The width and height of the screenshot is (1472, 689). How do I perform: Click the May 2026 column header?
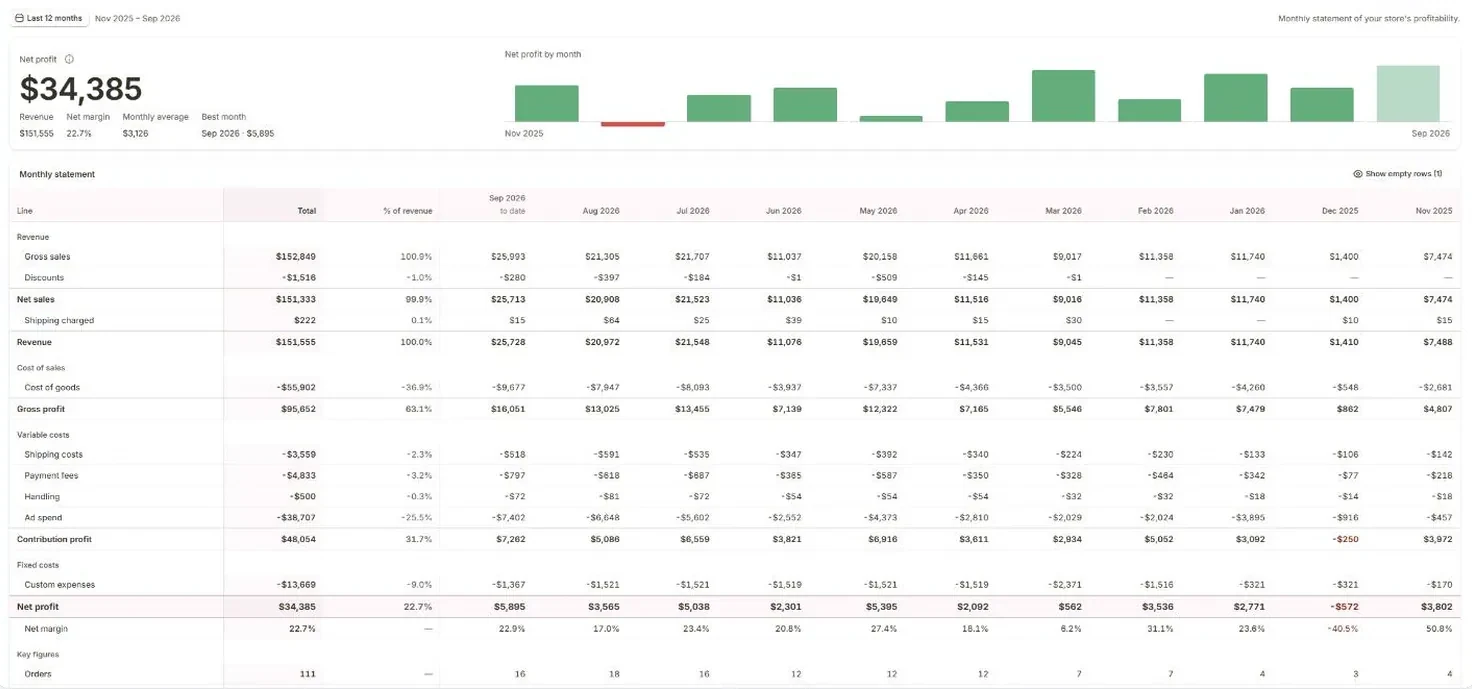coord(878,211)
